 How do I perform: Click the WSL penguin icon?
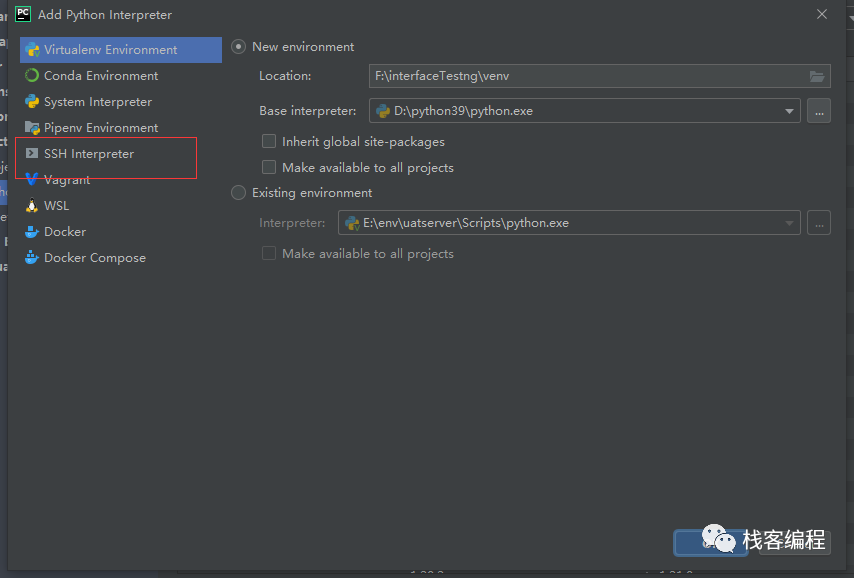[x=32, y=205]
